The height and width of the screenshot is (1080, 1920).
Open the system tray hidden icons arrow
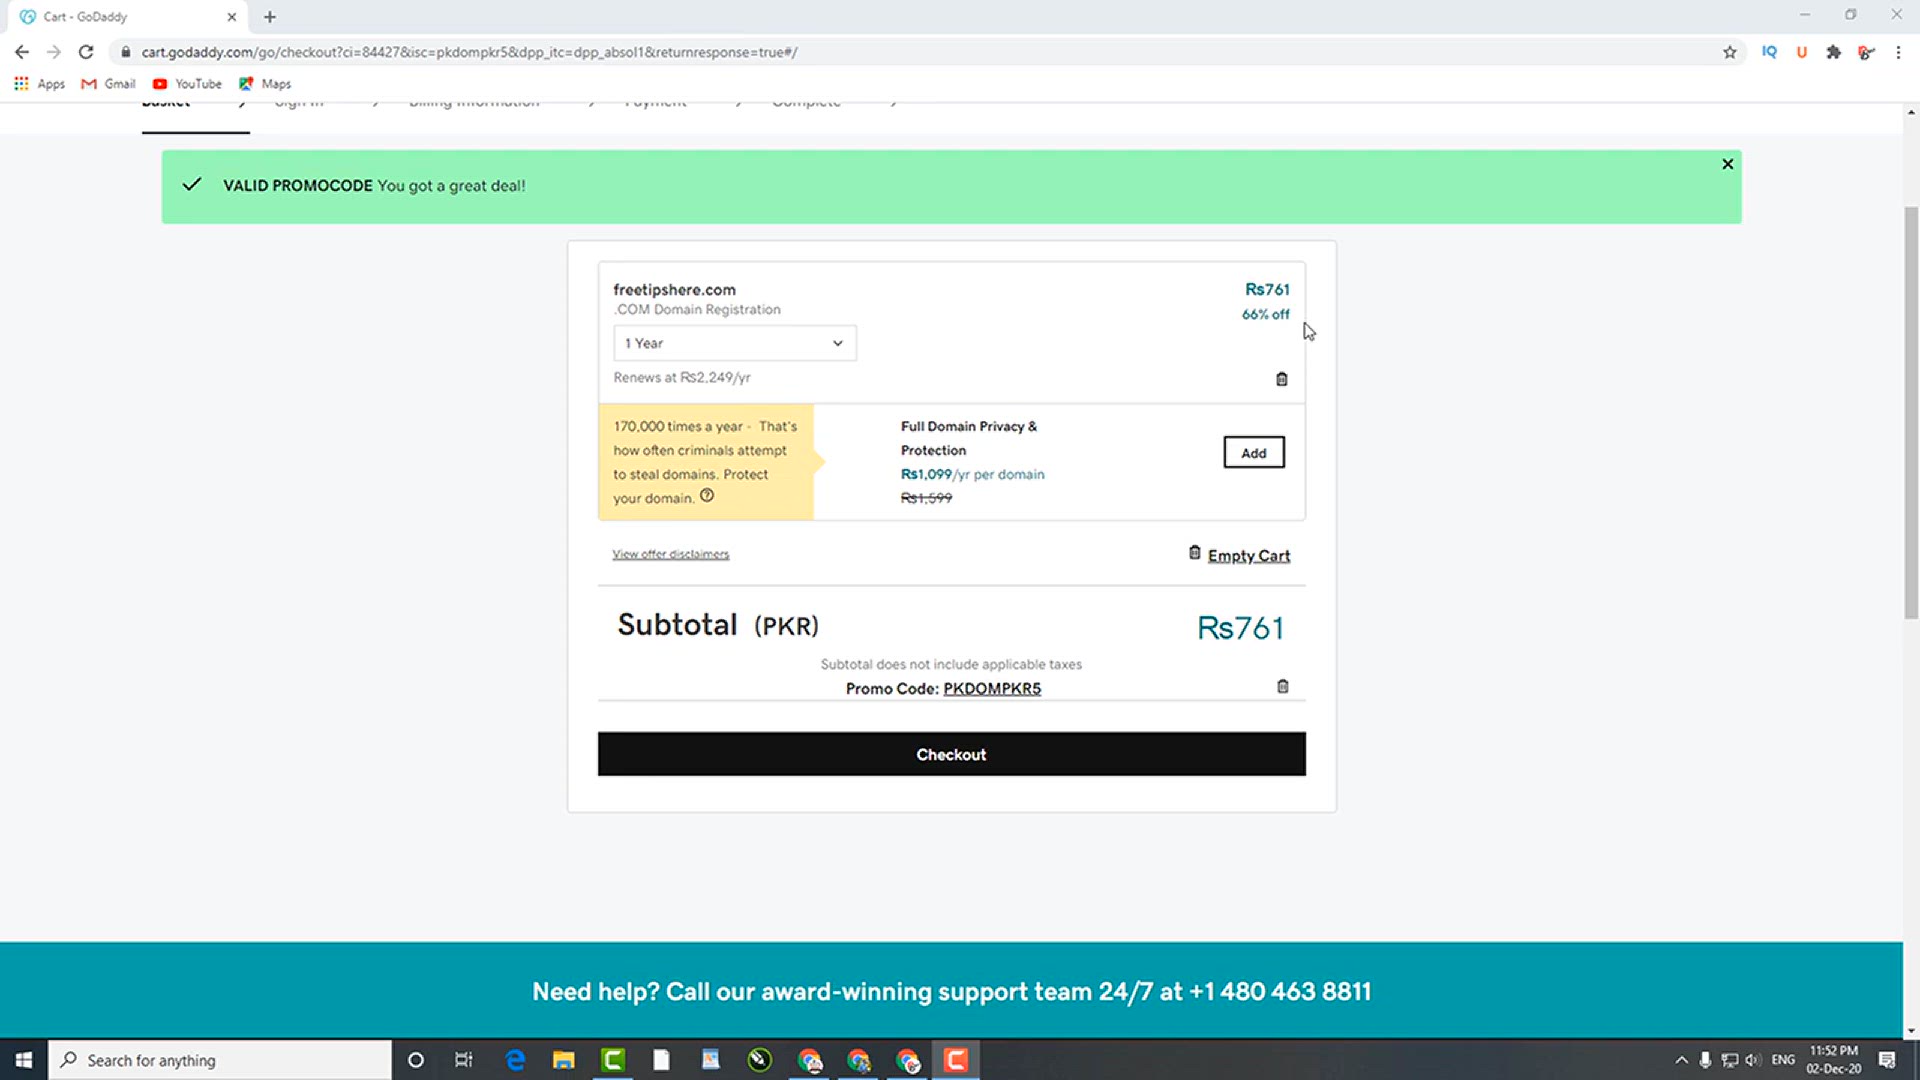[1681, 1060]
